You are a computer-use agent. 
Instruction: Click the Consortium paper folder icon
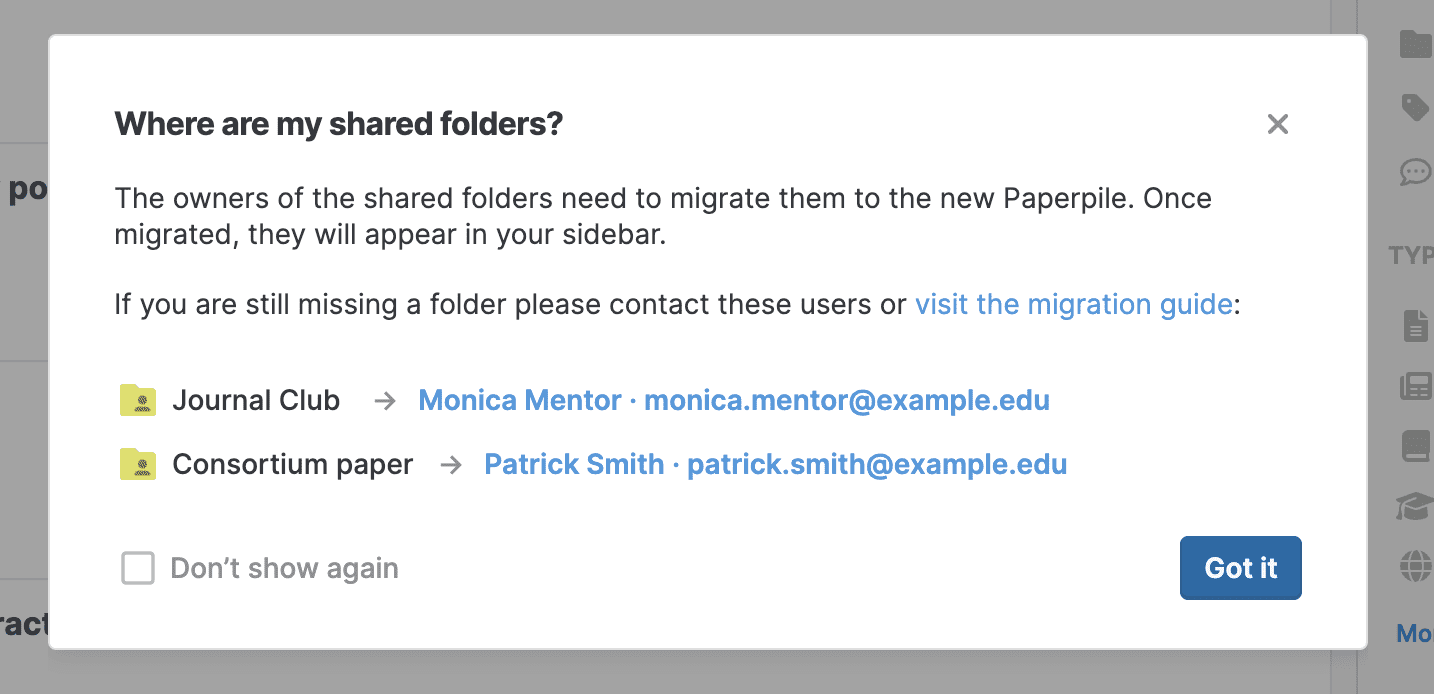coord(138,464)
